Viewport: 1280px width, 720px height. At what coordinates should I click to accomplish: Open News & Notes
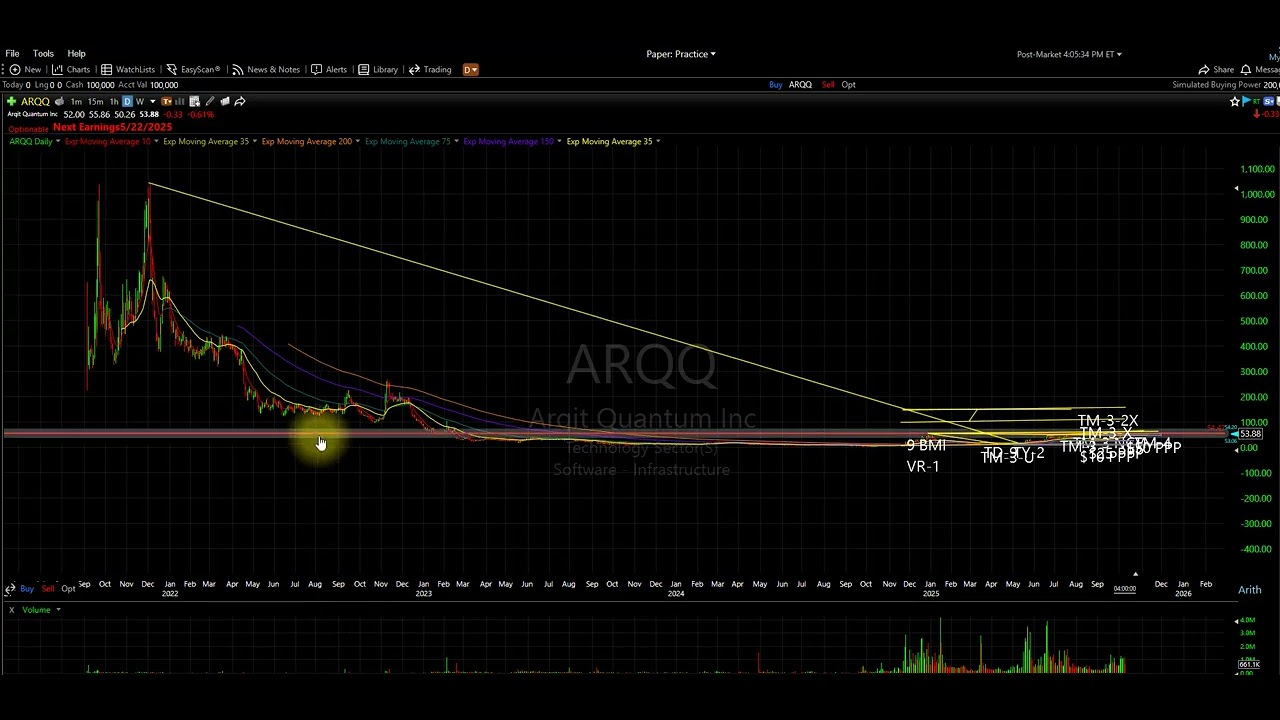pos(265,70)
